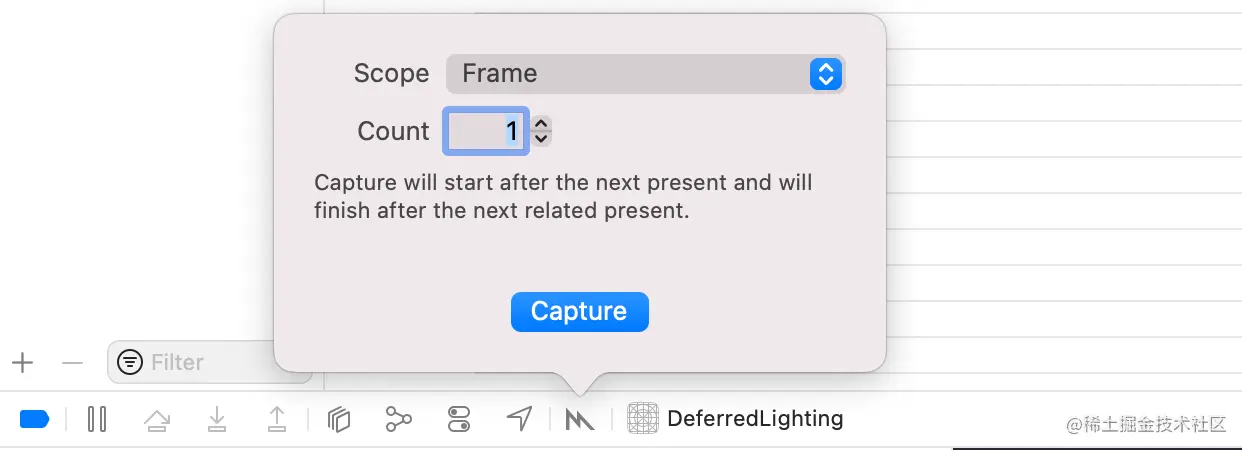Viewport: 1242px width, 450px height.
Task: Focus the Filter text field
Action: pyautogui.click(x=210, y=362)
